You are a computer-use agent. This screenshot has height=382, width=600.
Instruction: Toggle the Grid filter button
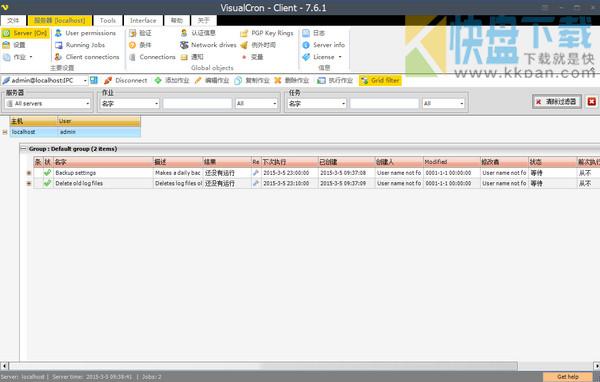pos(380,80)
